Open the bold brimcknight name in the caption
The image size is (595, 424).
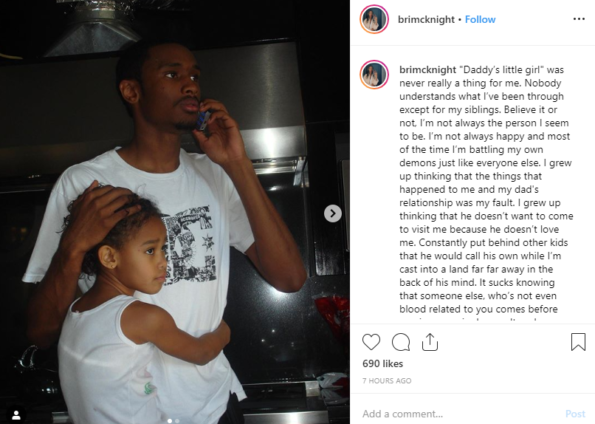(427, 70)
